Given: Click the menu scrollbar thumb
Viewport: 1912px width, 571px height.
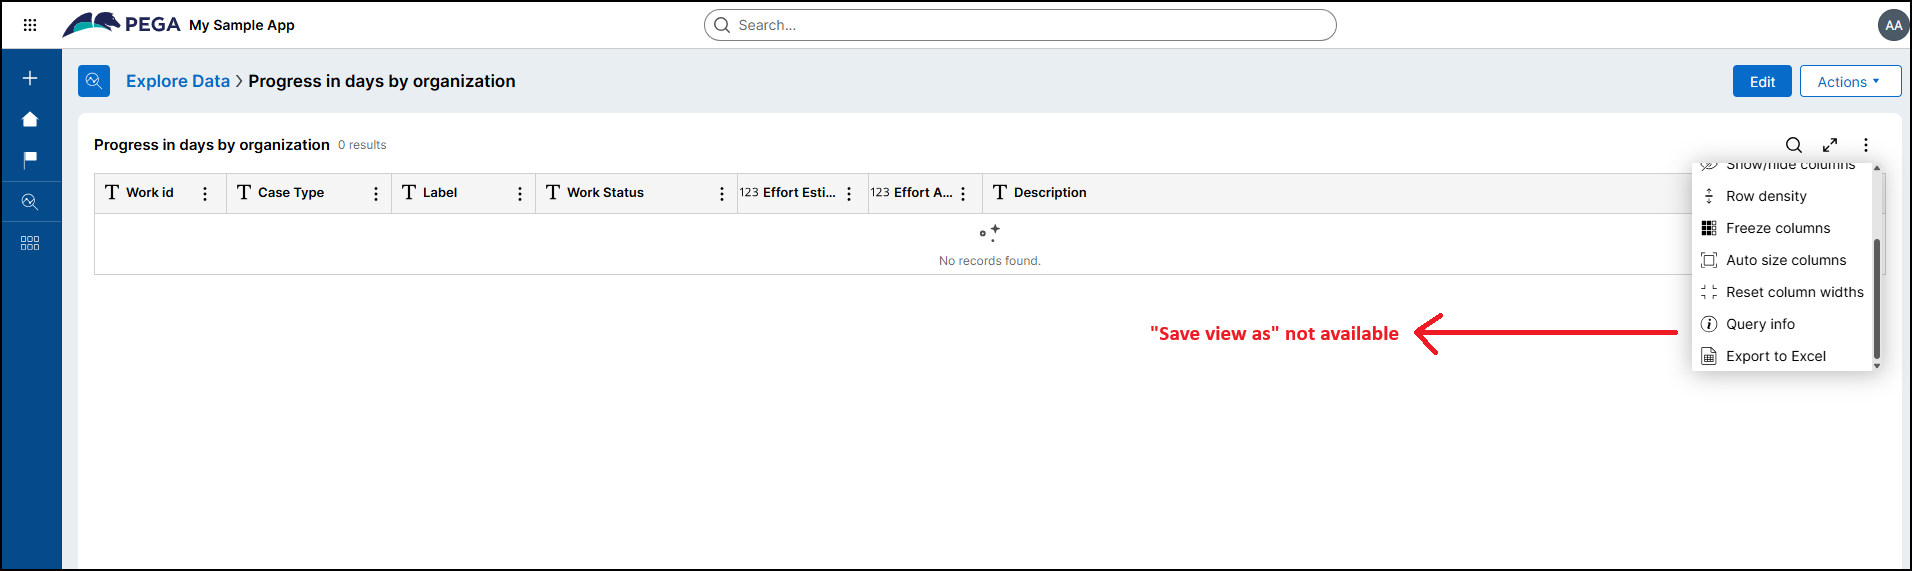Looking at the screenshot, I should [x=1877, y=298].
